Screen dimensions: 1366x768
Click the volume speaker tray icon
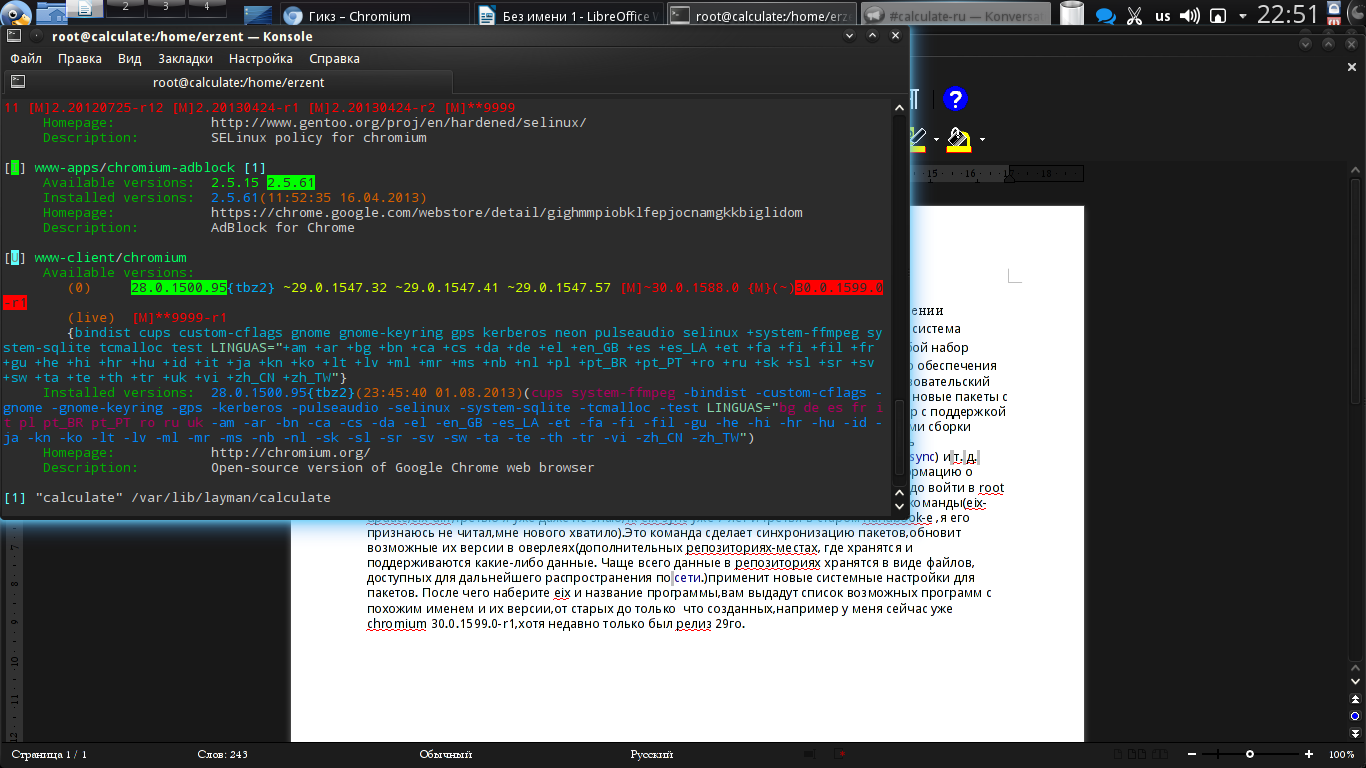coord(1189,15)
